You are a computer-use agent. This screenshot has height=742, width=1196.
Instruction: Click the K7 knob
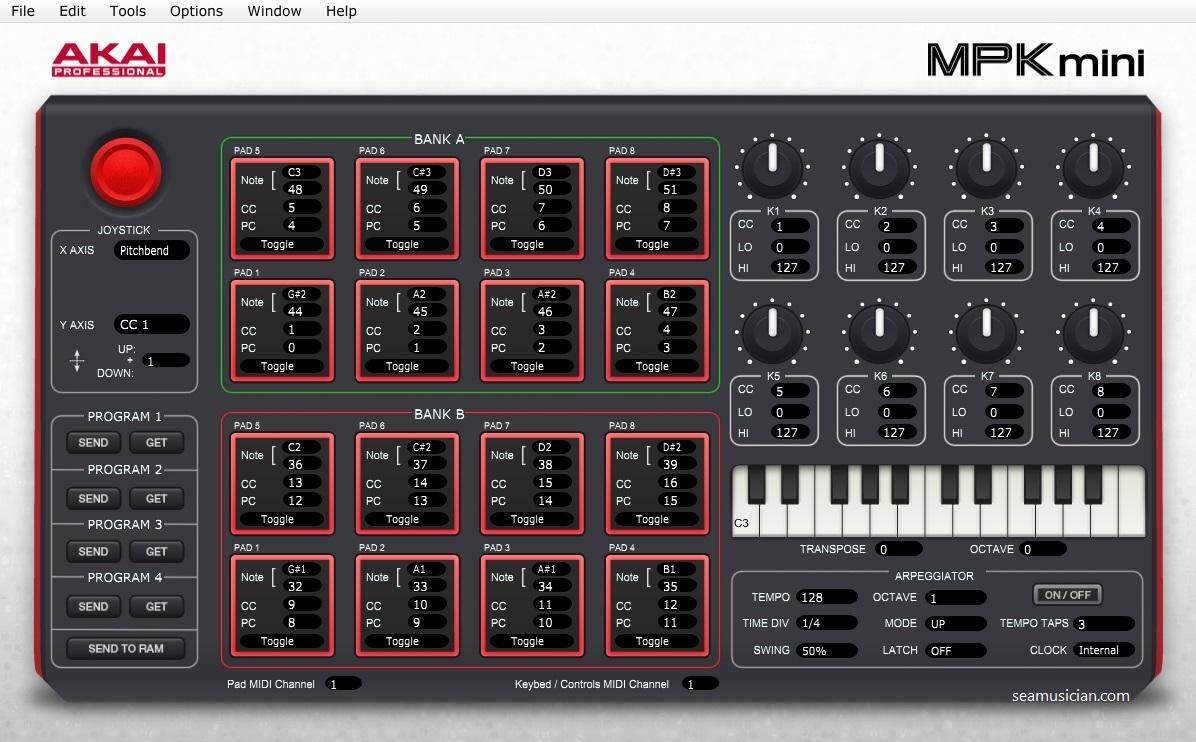click(986, 334)
